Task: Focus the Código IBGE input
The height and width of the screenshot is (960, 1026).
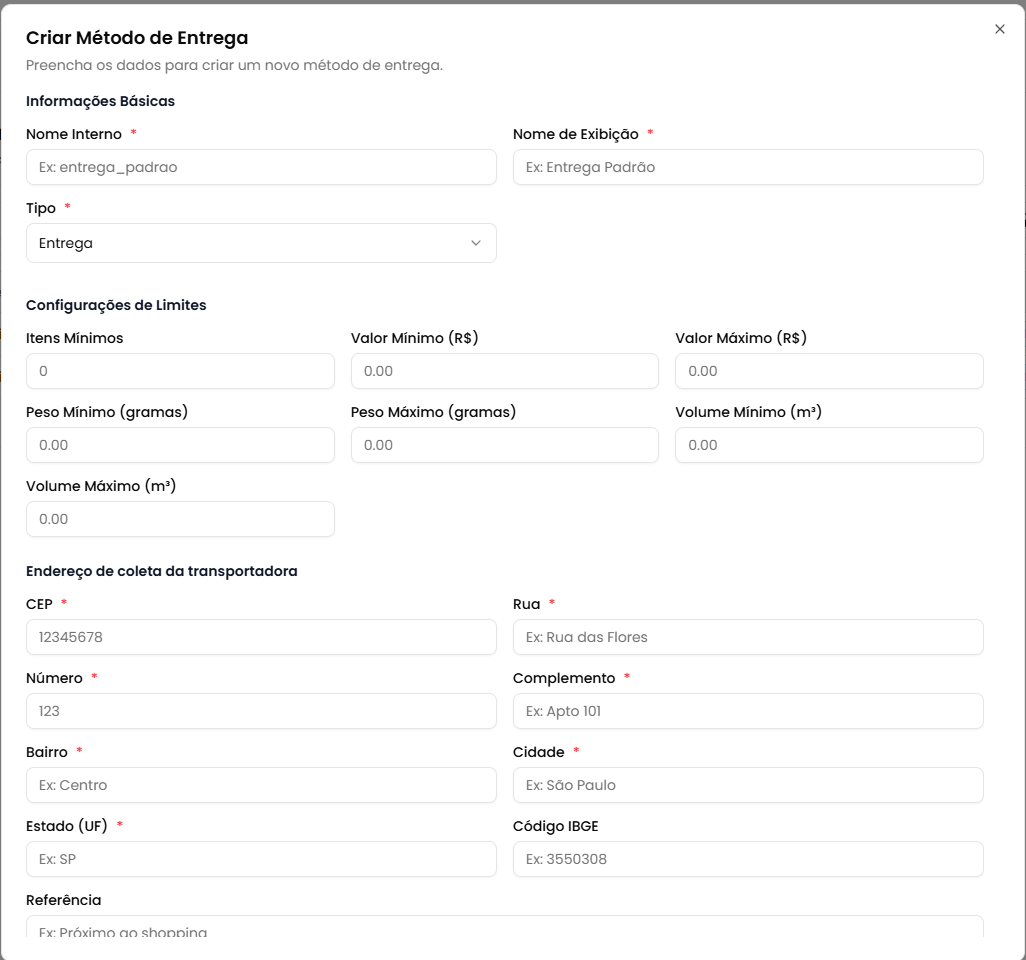Action: click(747, 859)
